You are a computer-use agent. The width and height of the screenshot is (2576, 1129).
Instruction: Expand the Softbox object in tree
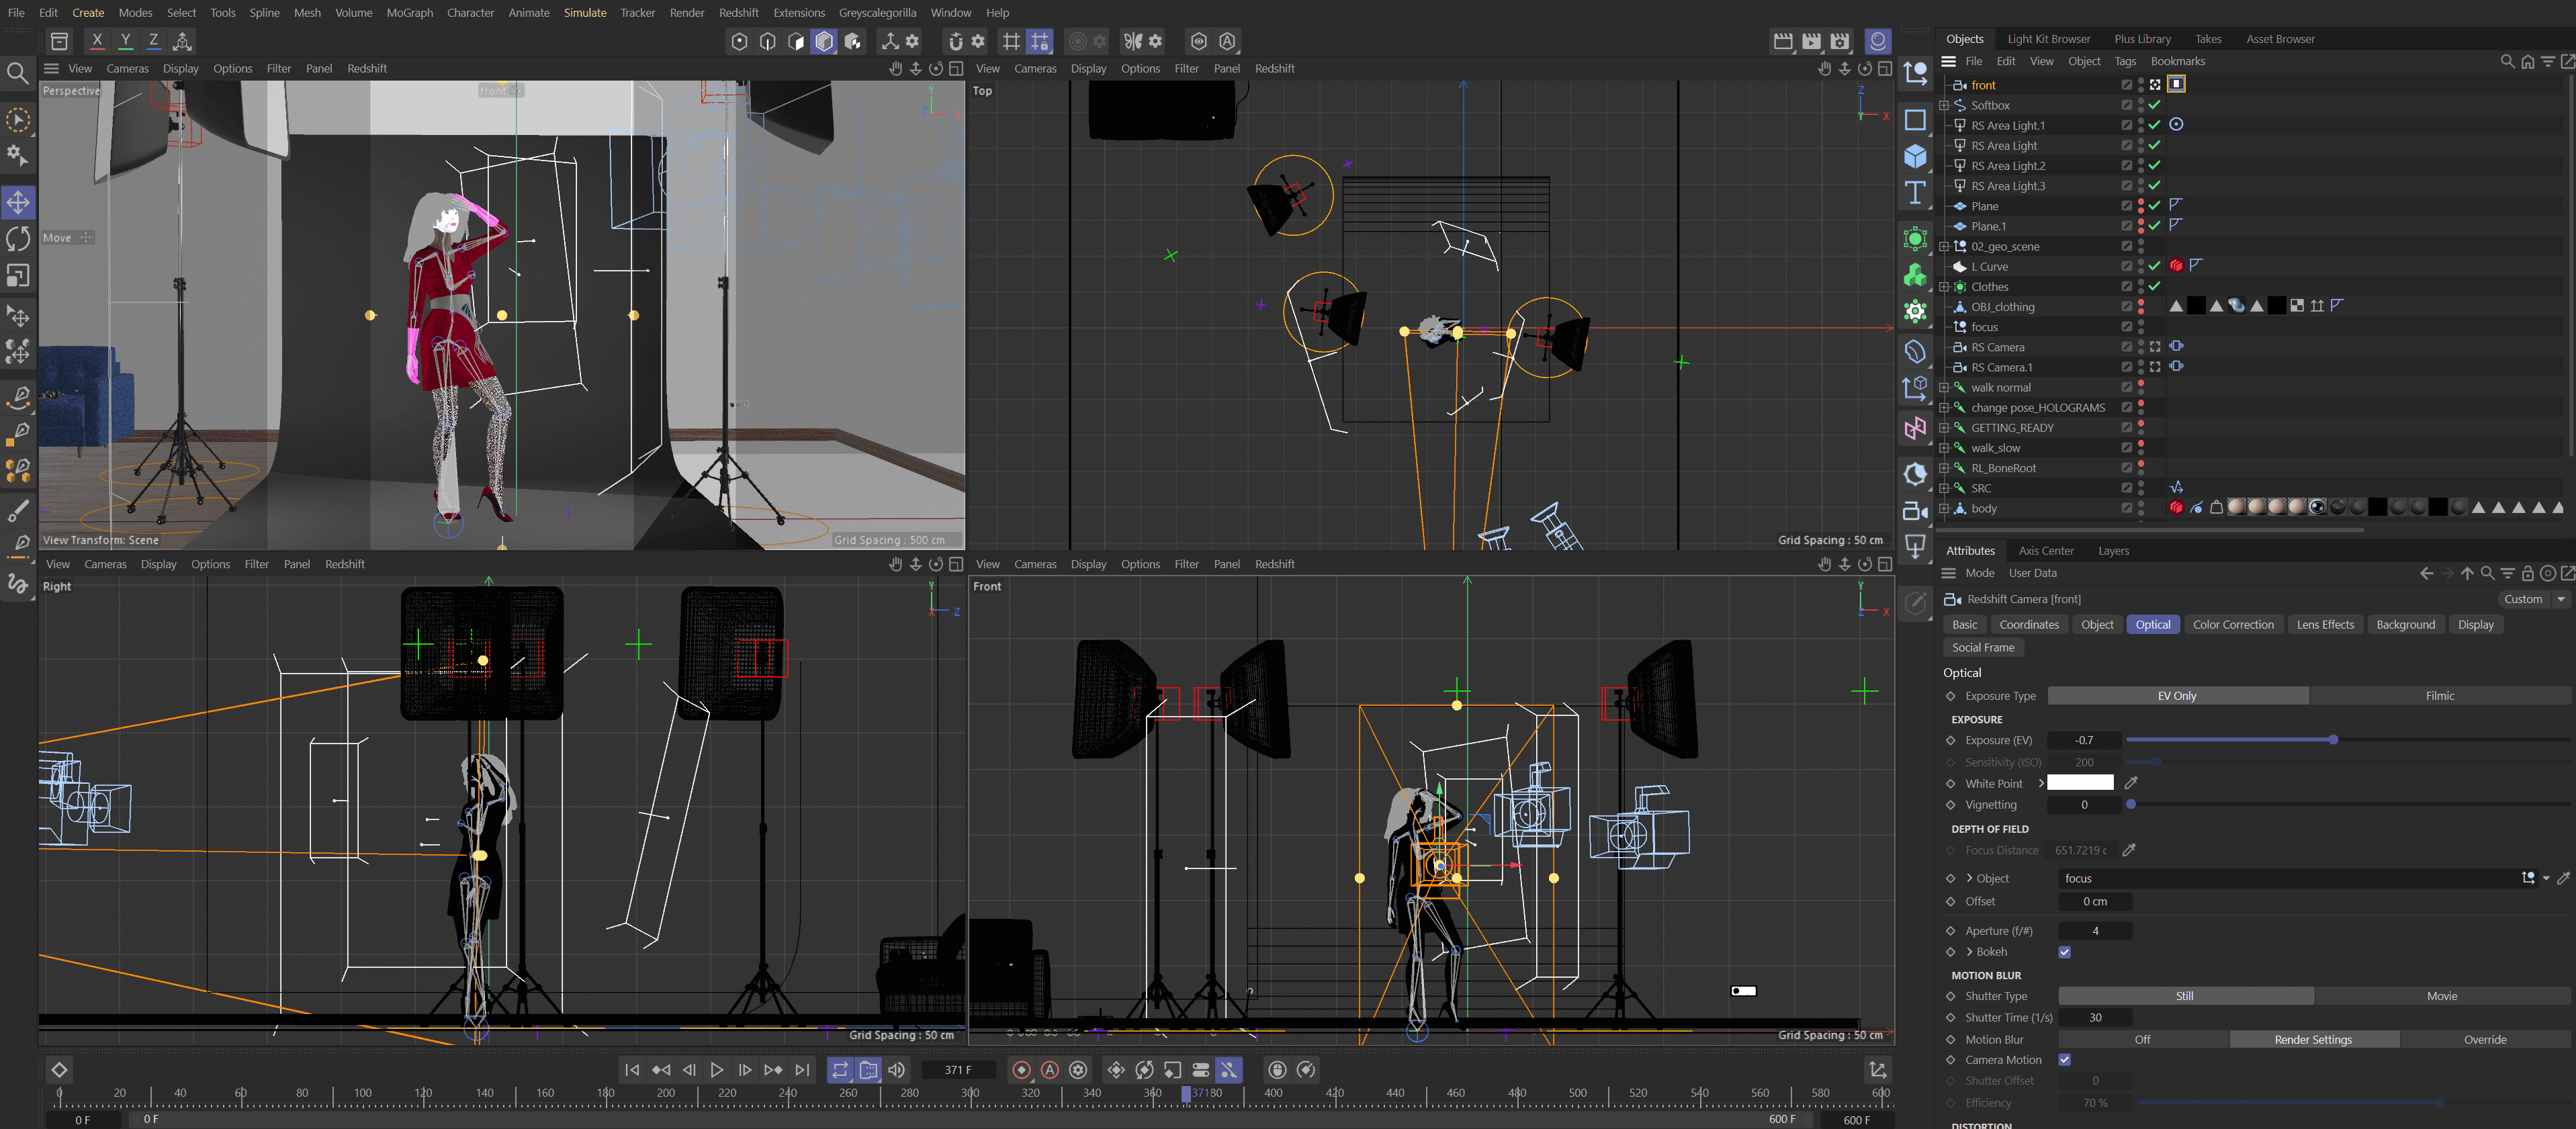click(x=1943, y=105)
